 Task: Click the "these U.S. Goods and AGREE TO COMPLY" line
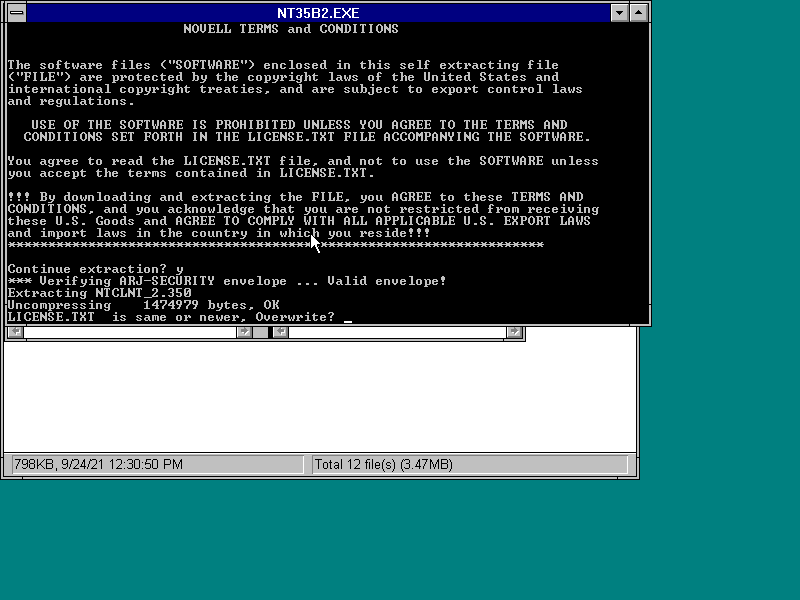click(x=299, y=221)
